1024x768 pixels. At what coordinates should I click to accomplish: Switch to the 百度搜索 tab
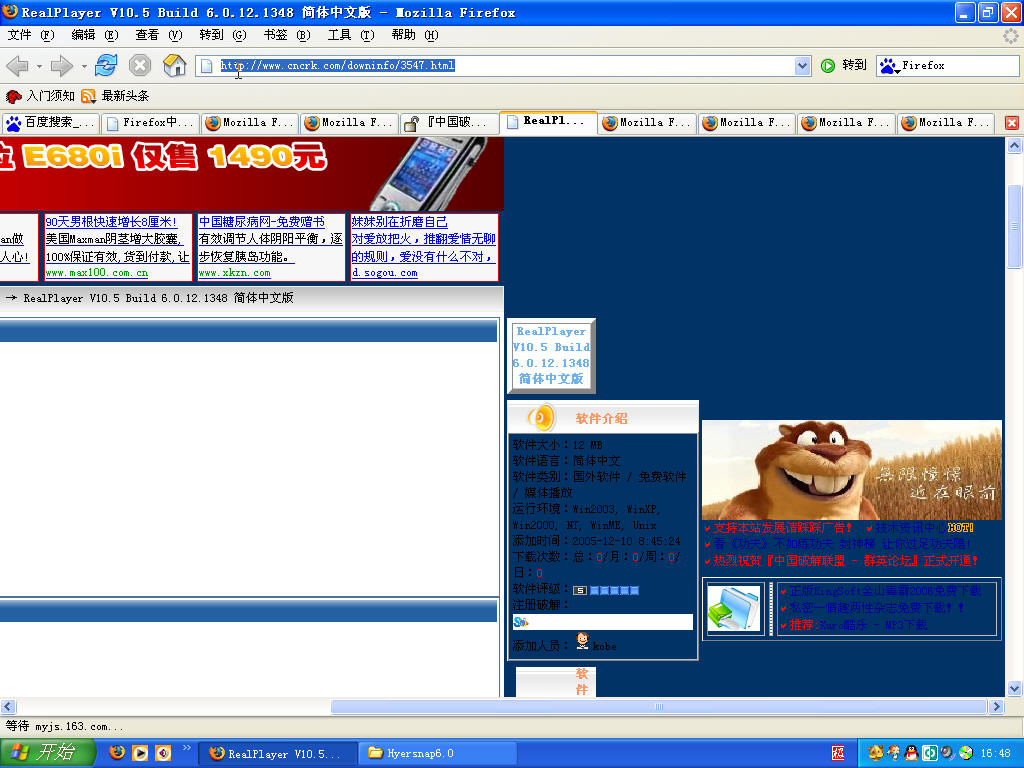pos(51,123)
